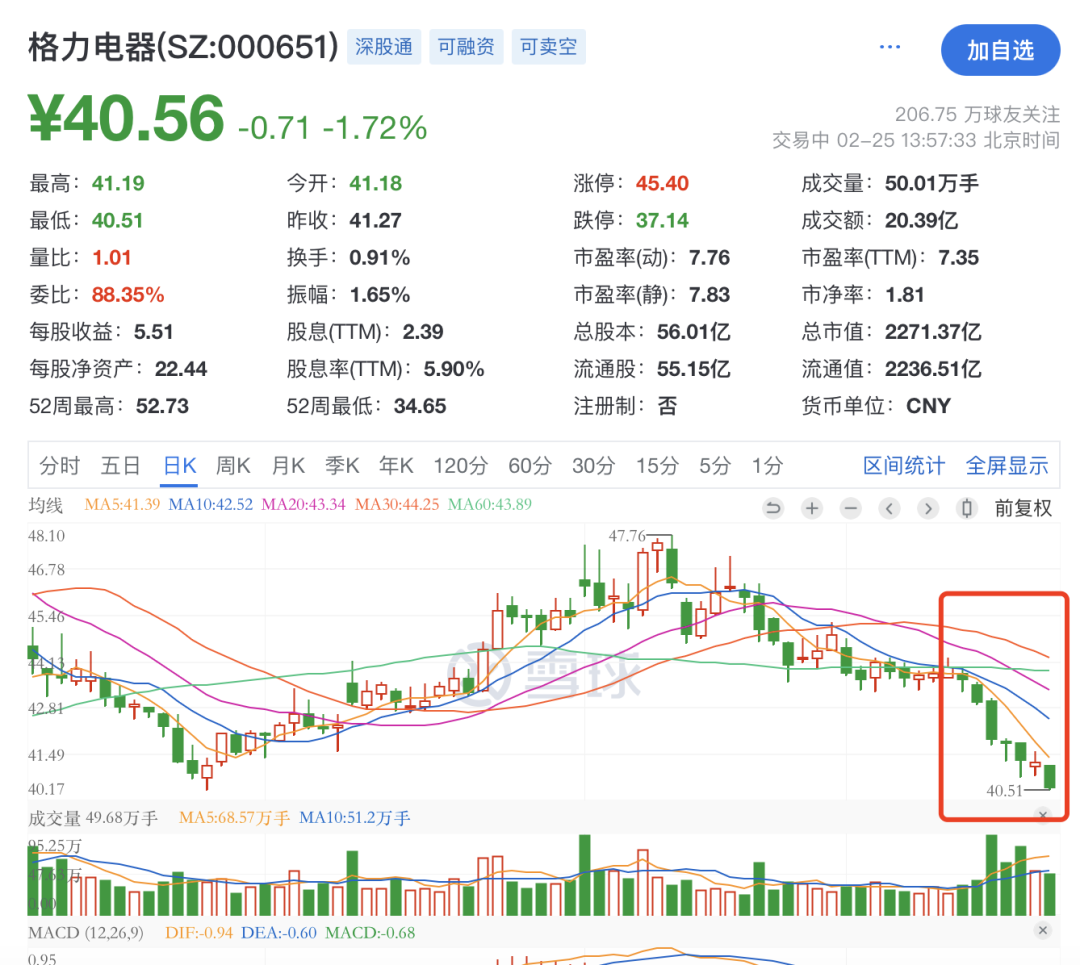Viewport: 1080px width, 965px height.
Task: Zoom out the K-line chart with minus icon
Action: 851,508
